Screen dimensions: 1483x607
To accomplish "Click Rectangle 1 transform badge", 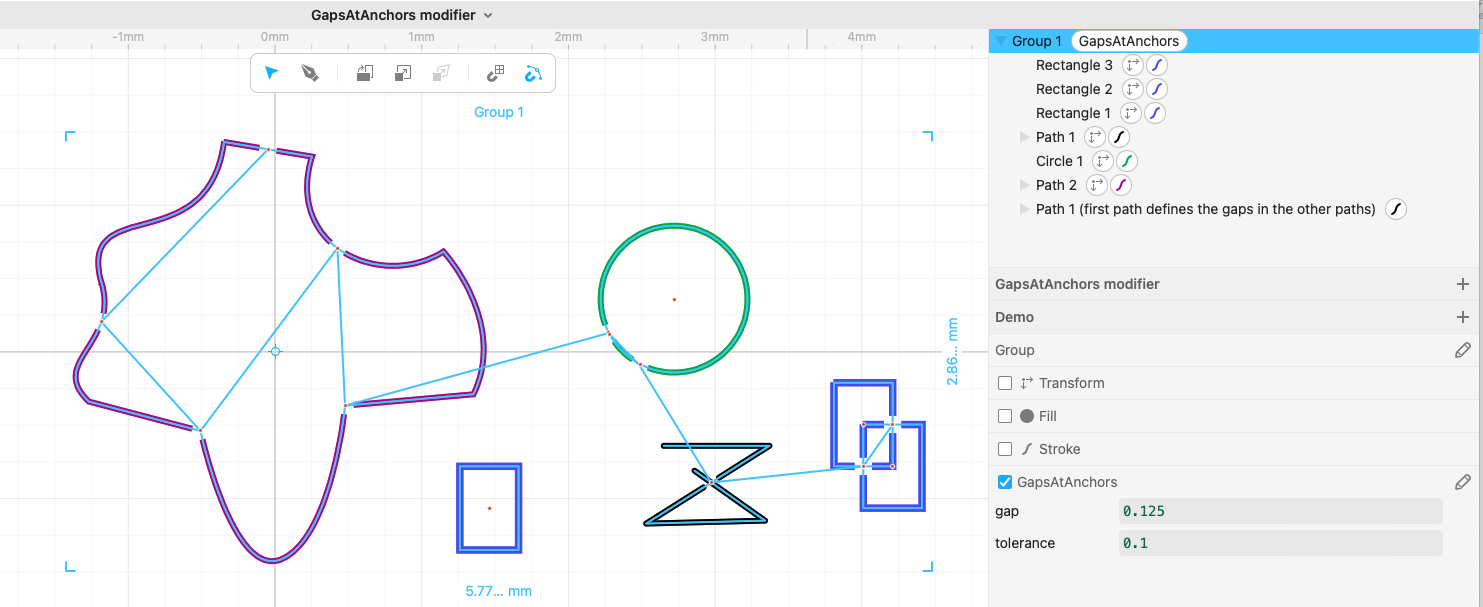I will 1130,113.
